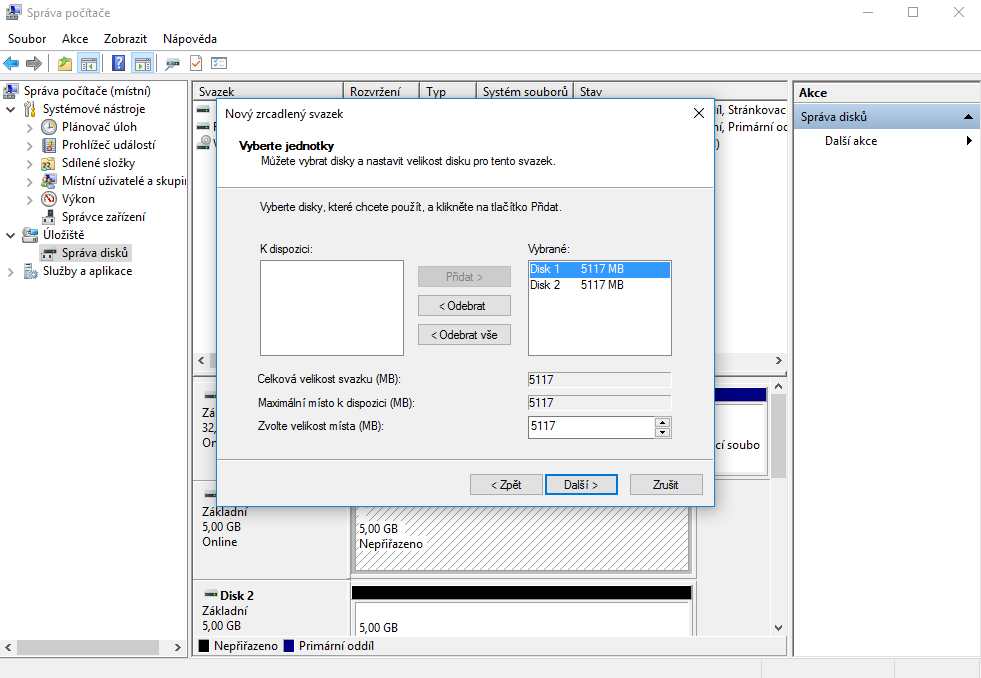Click the Up one level folder icon

pos(65,64)
